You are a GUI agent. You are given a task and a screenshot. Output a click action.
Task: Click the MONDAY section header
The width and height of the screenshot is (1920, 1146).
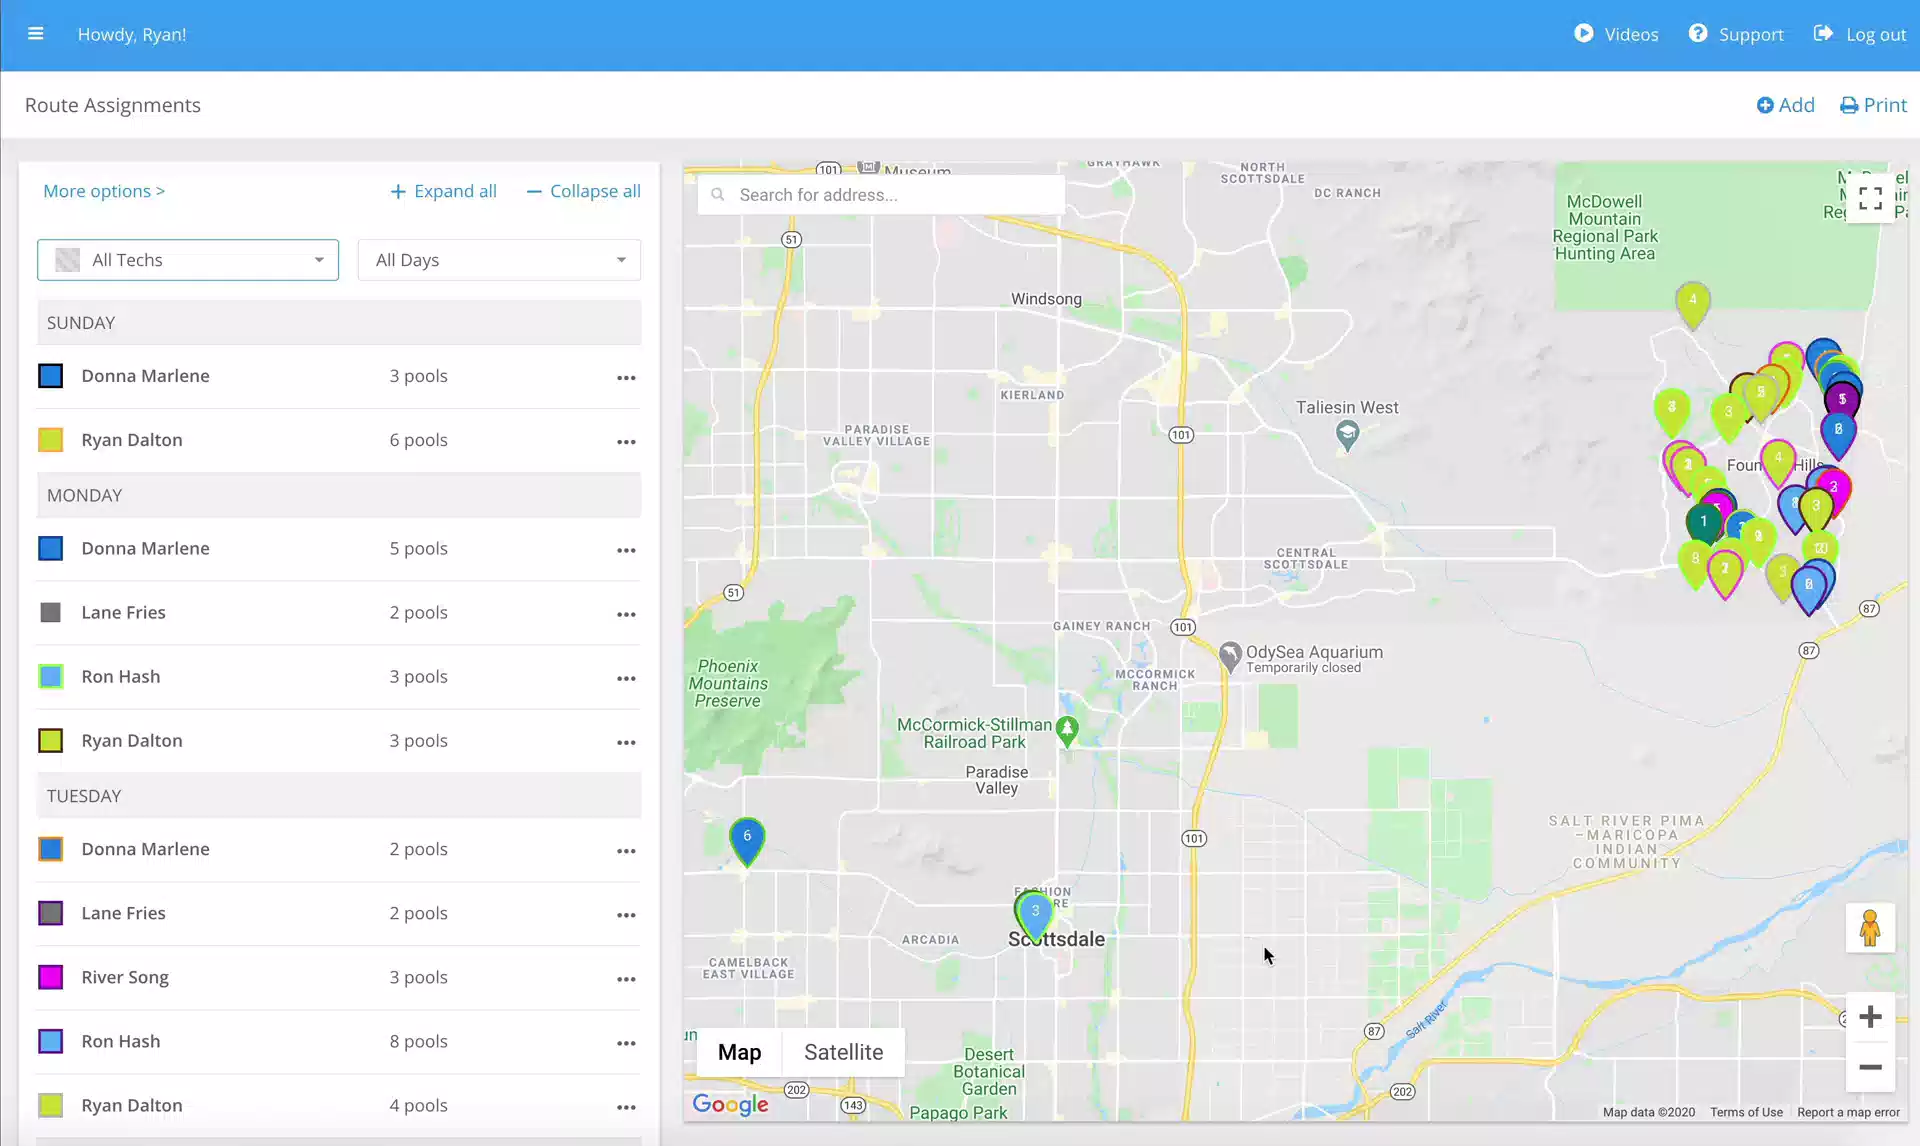339,495
